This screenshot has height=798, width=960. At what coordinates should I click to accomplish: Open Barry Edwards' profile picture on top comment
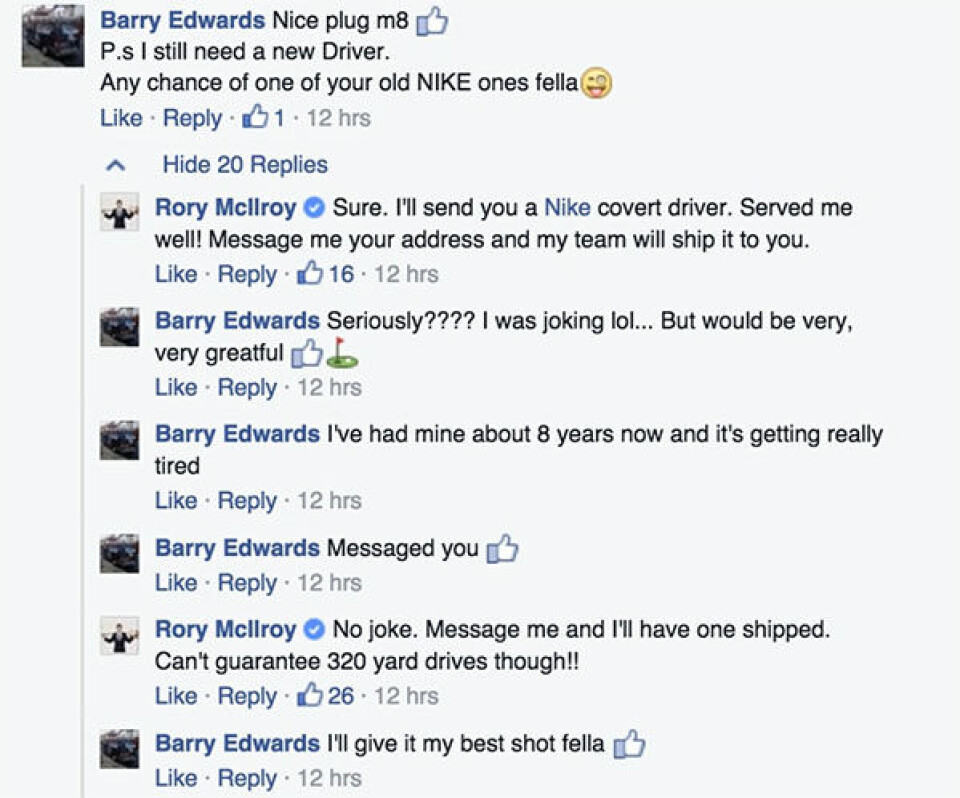click(x=53, y=36)
